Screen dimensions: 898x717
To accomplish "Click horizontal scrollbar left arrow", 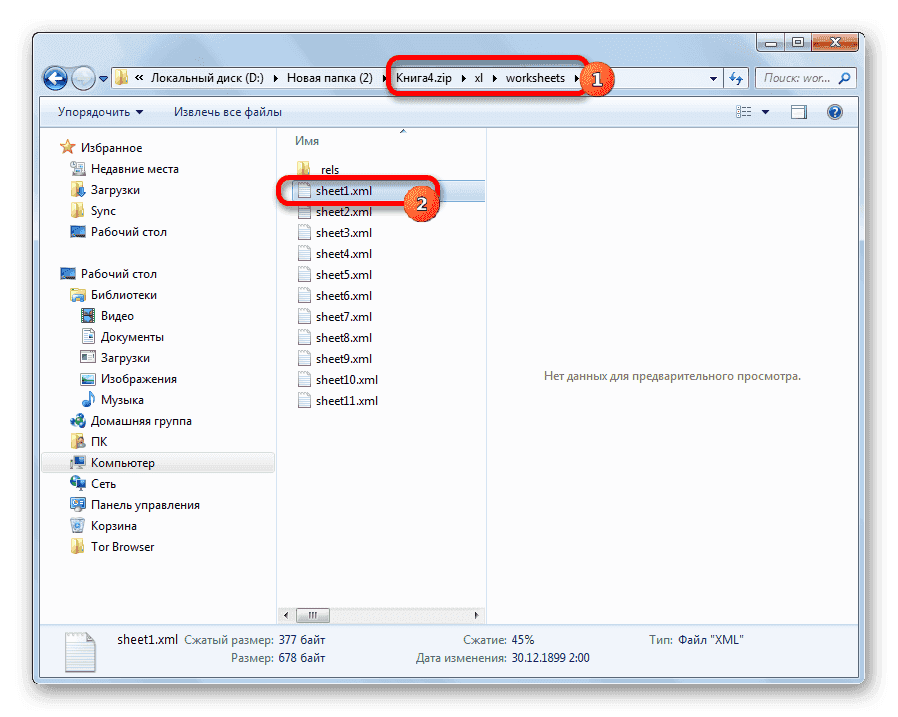I will pos(286,615).
